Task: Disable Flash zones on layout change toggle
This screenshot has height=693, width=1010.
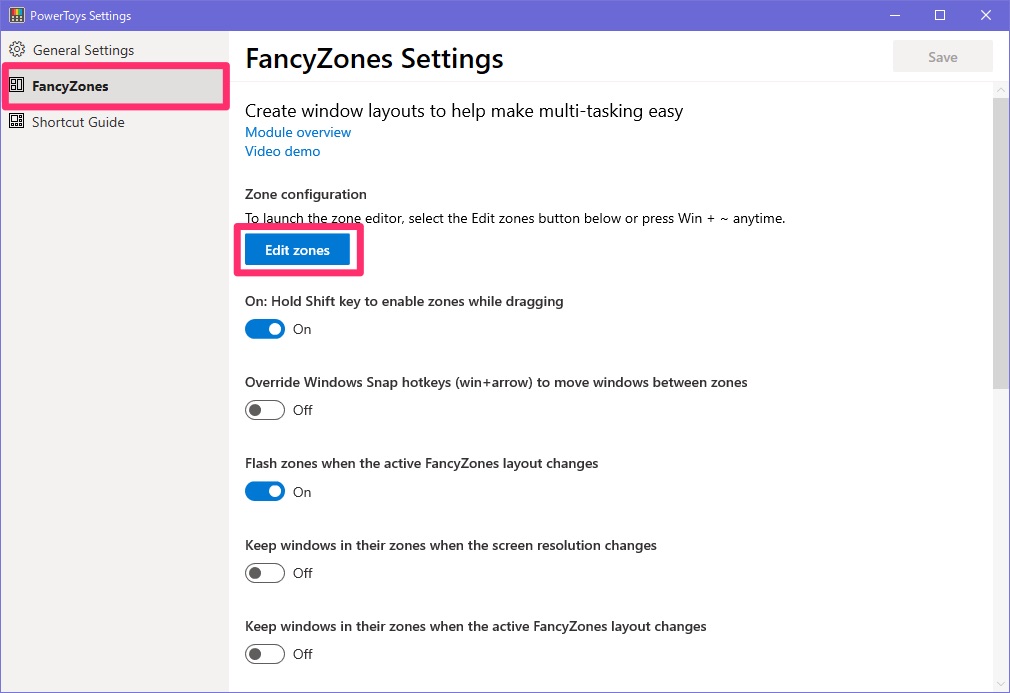Action: point(265,491)
